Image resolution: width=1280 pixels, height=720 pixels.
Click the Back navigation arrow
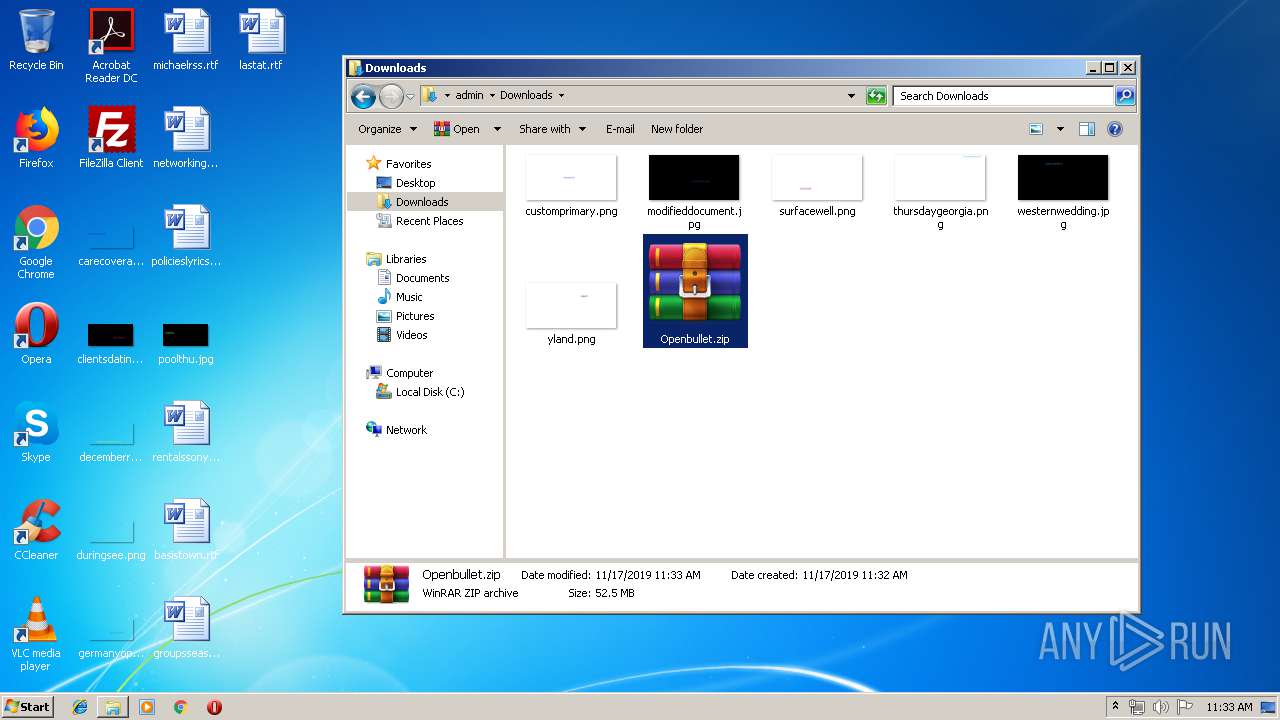pos(363,96)
